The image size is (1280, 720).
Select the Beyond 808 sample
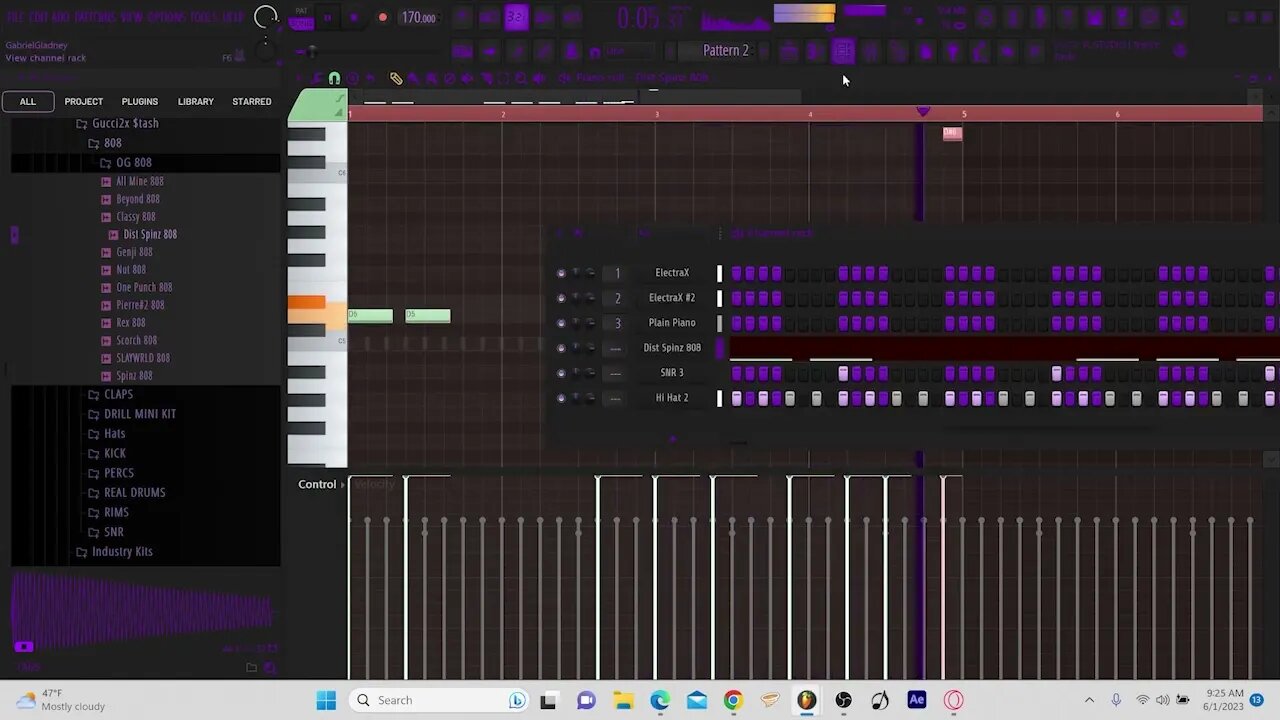pos(131,199)
